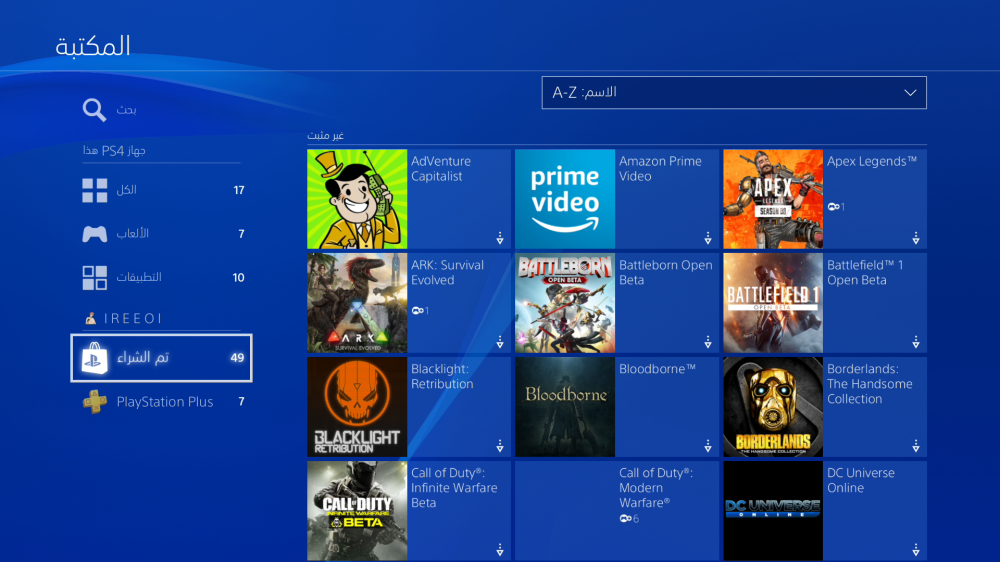Screen dimensions: 1000x562
Task: Click download icon on Blacklight Retribution
Action: point(500,446)
